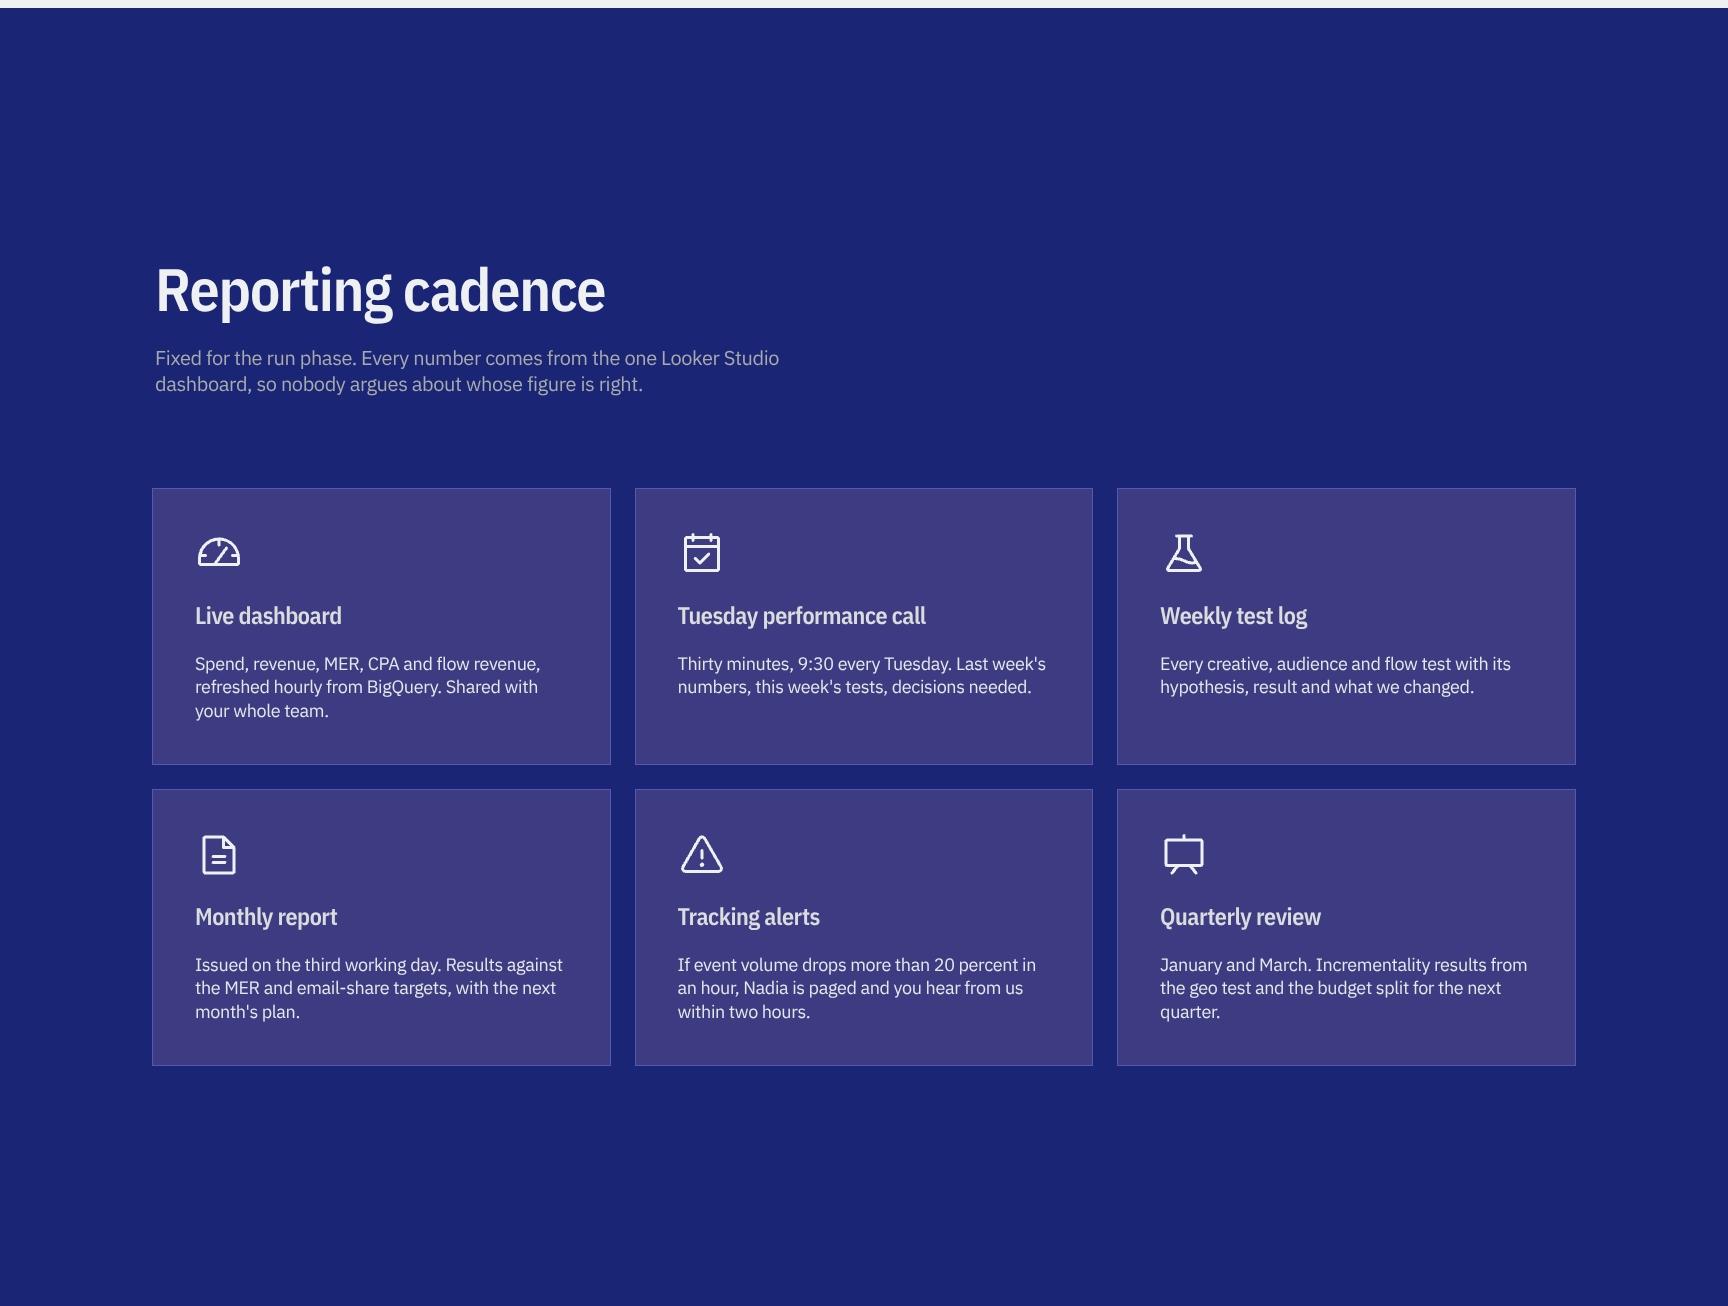The image size is (1728, 1306).
Task: Click the 'Tuesday performance call' title
Action: pos(802,616)
